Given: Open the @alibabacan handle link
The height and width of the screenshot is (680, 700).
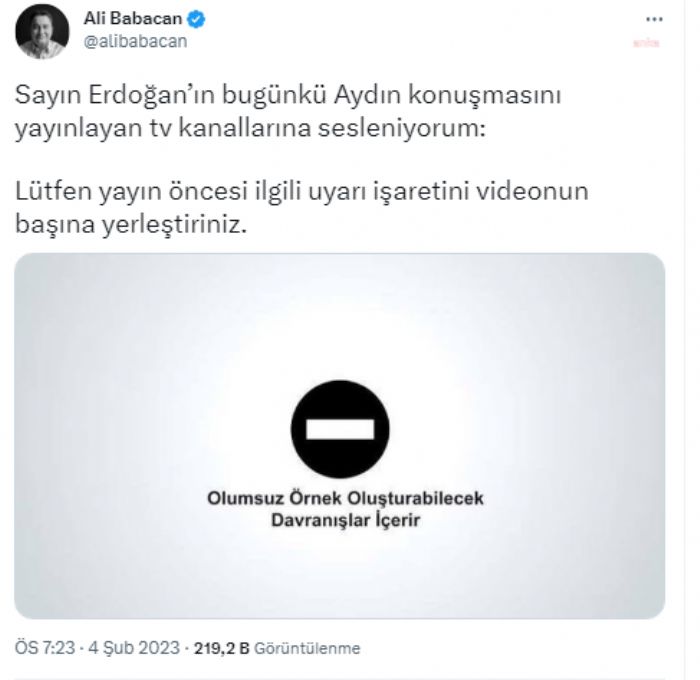Looking at the screenshot, I should pos(135,42).
